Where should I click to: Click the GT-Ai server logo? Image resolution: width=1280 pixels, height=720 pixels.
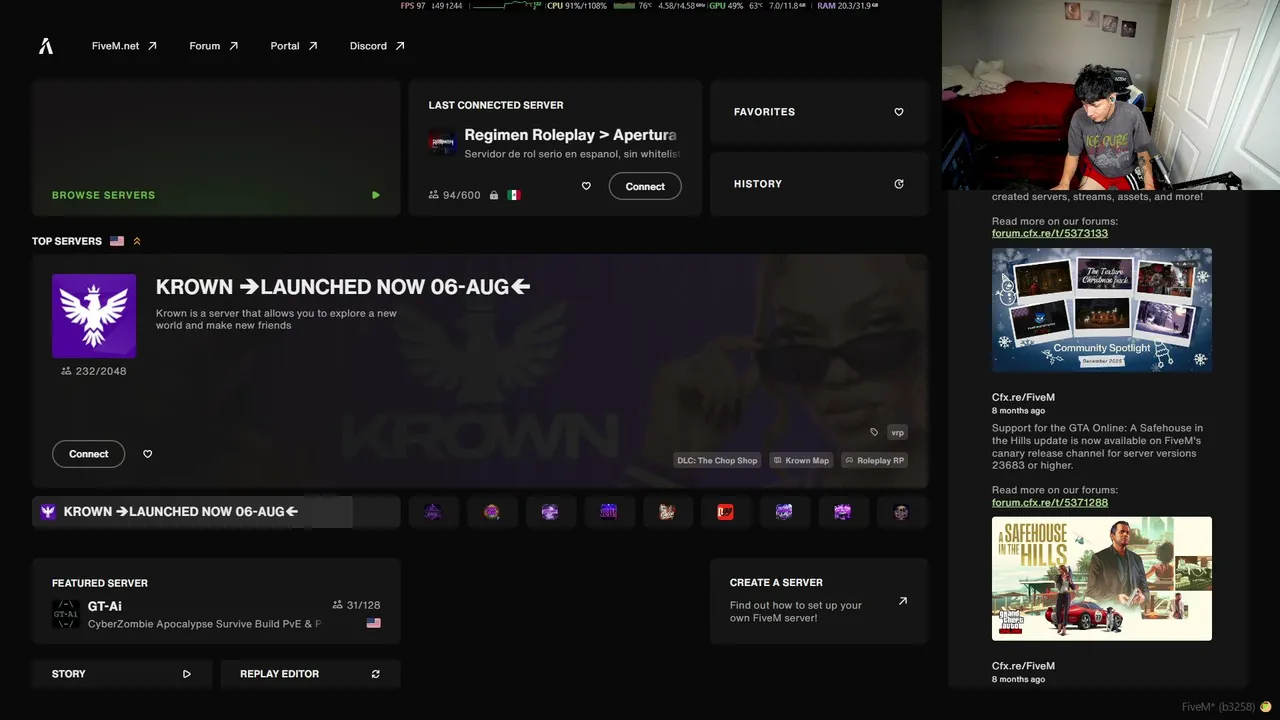[x=66, y=614]
